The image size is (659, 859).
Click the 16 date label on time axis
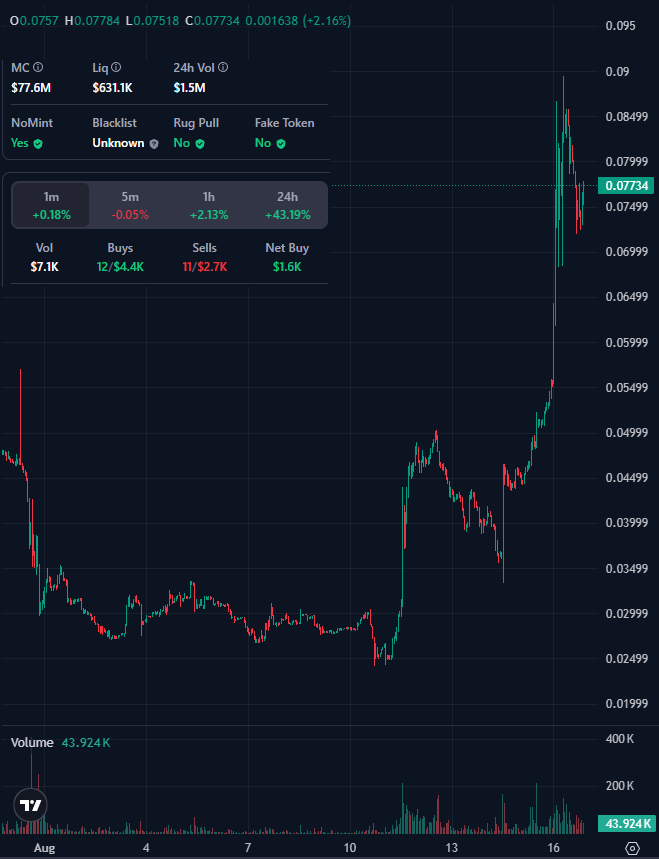553,848
